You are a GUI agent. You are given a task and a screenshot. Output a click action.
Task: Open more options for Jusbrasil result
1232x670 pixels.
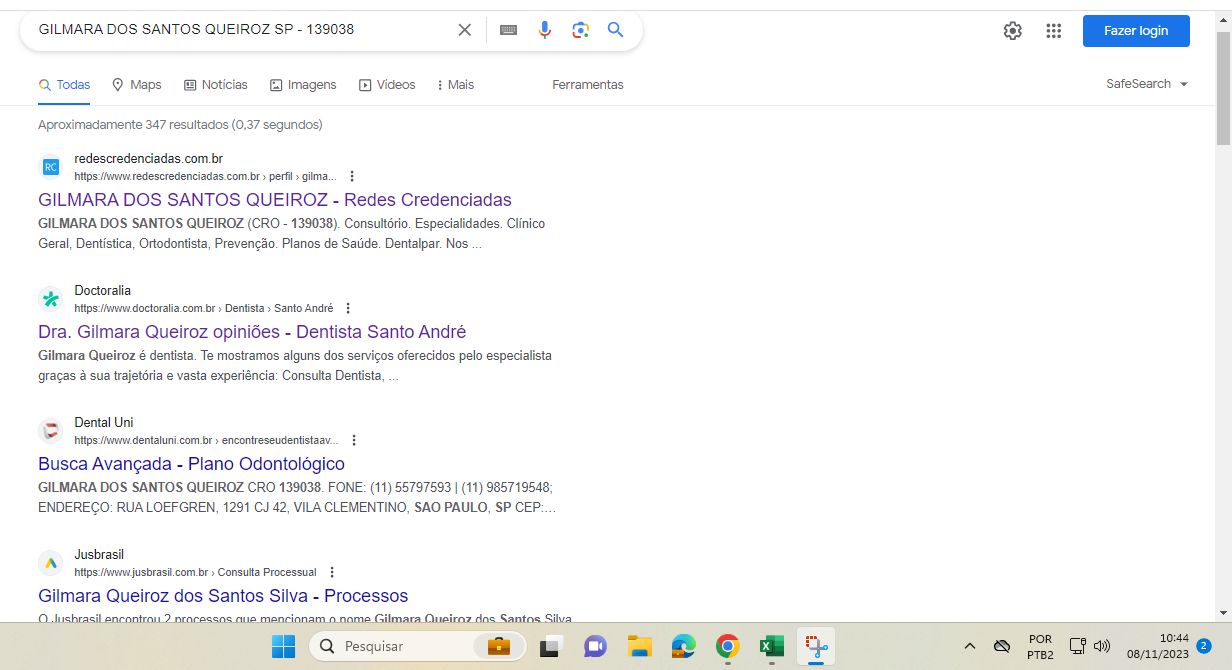click(x=332, y=572)
